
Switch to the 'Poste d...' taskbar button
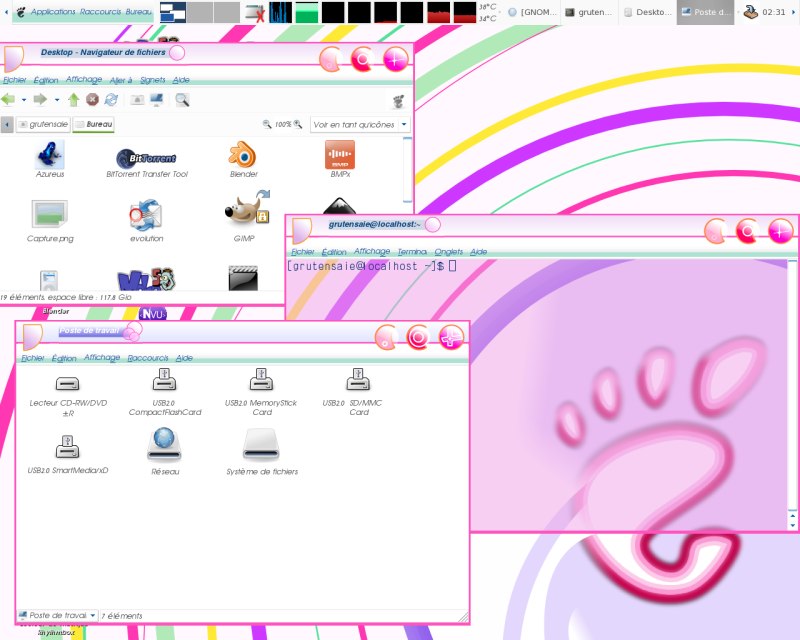coord(706,12)
